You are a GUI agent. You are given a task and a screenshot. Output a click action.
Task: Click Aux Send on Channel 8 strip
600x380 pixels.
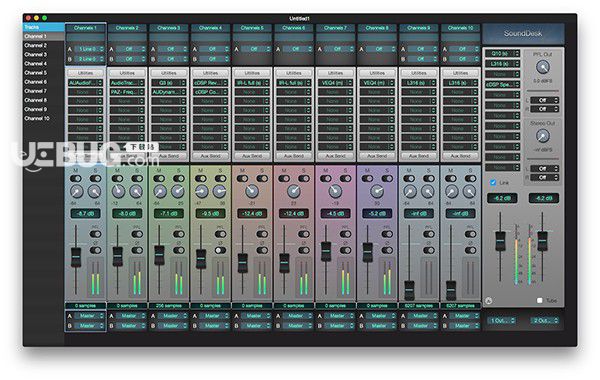pos(377,156)
